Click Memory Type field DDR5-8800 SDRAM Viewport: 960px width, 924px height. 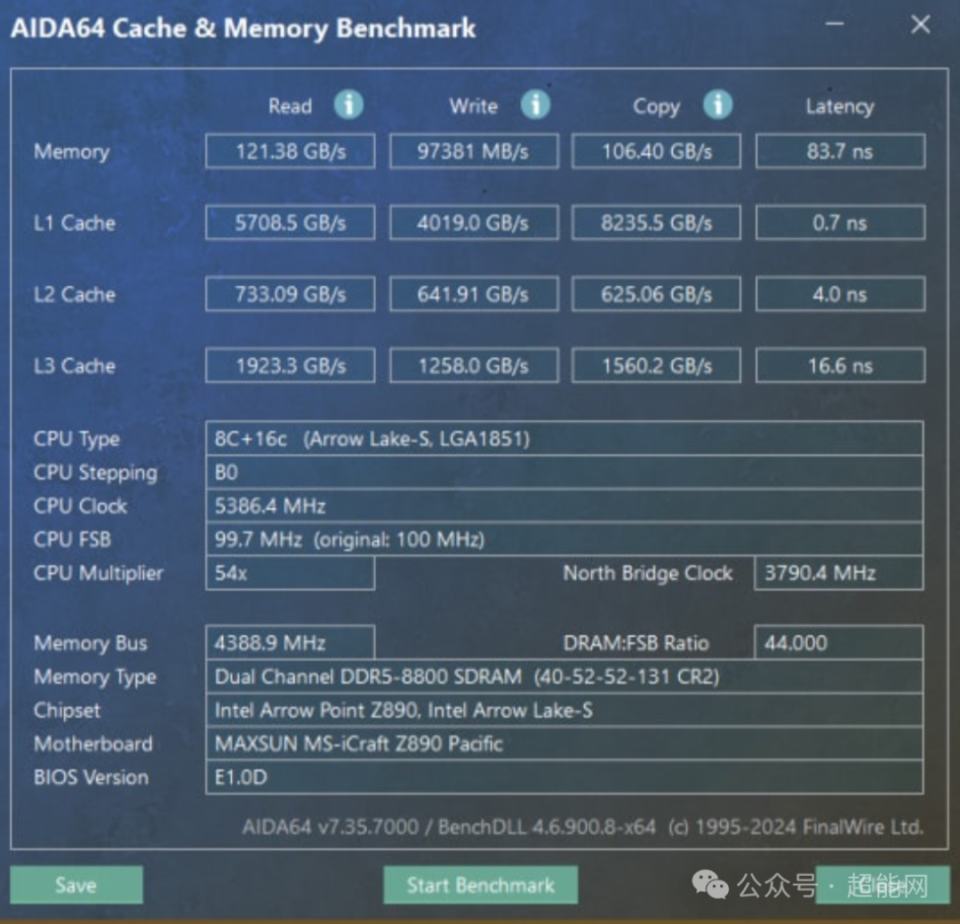click(564, 677)
